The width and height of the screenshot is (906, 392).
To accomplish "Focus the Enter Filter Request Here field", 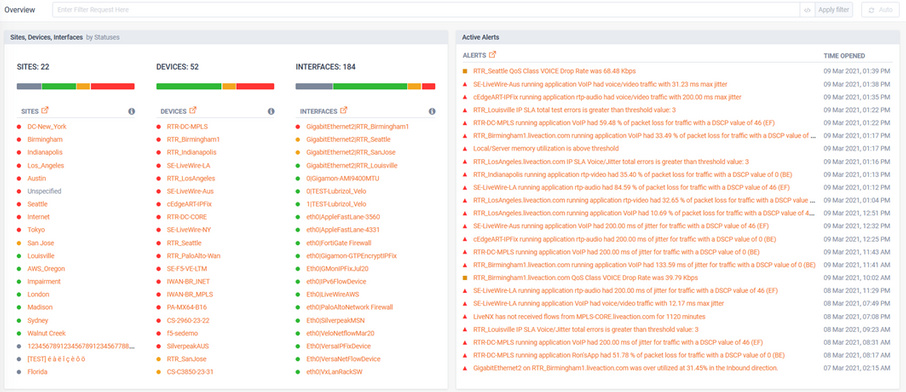I will point(426,10).
